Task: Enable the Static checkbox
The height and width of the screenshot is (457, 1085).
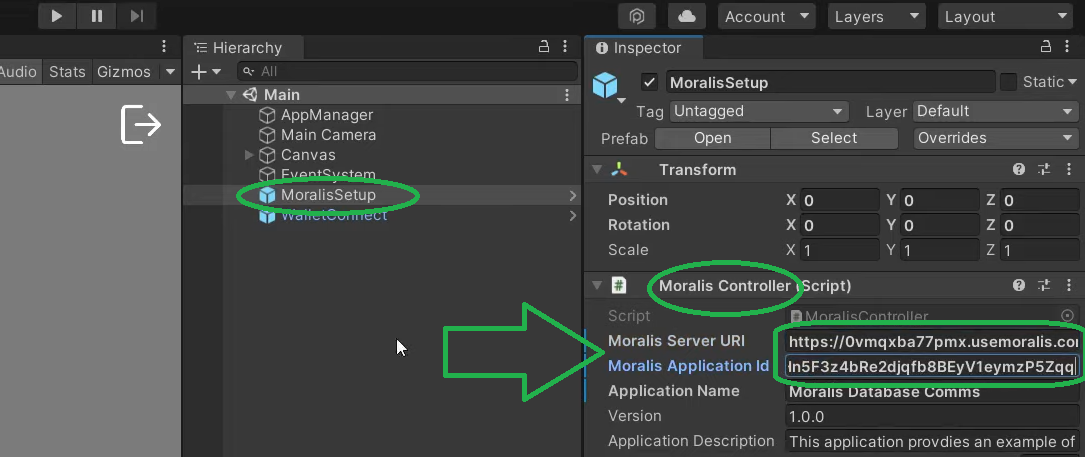Action: [1009, 82]
